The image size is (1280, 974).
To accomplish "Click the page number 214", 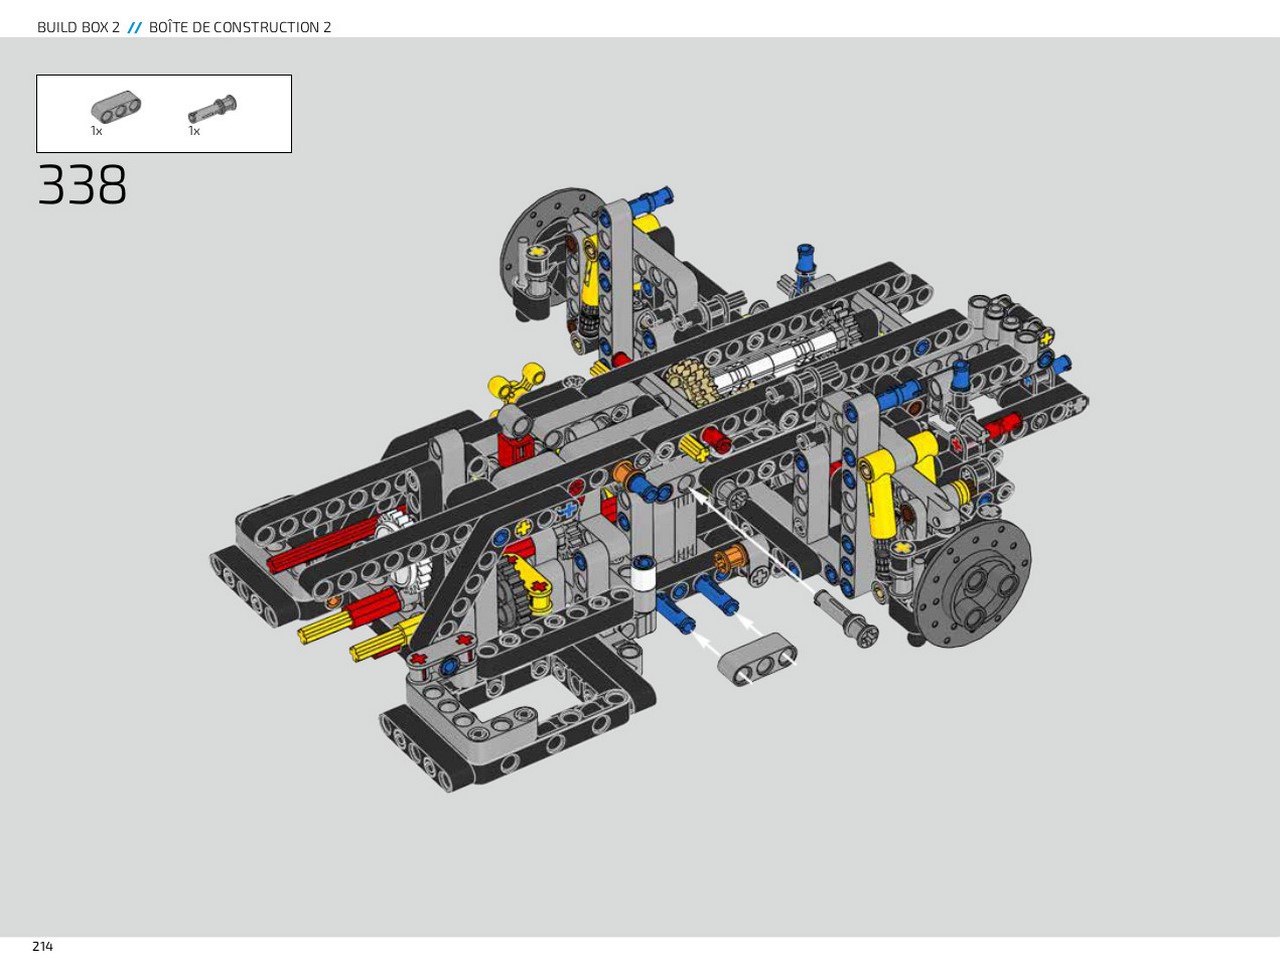I will (x=42, y=946).
